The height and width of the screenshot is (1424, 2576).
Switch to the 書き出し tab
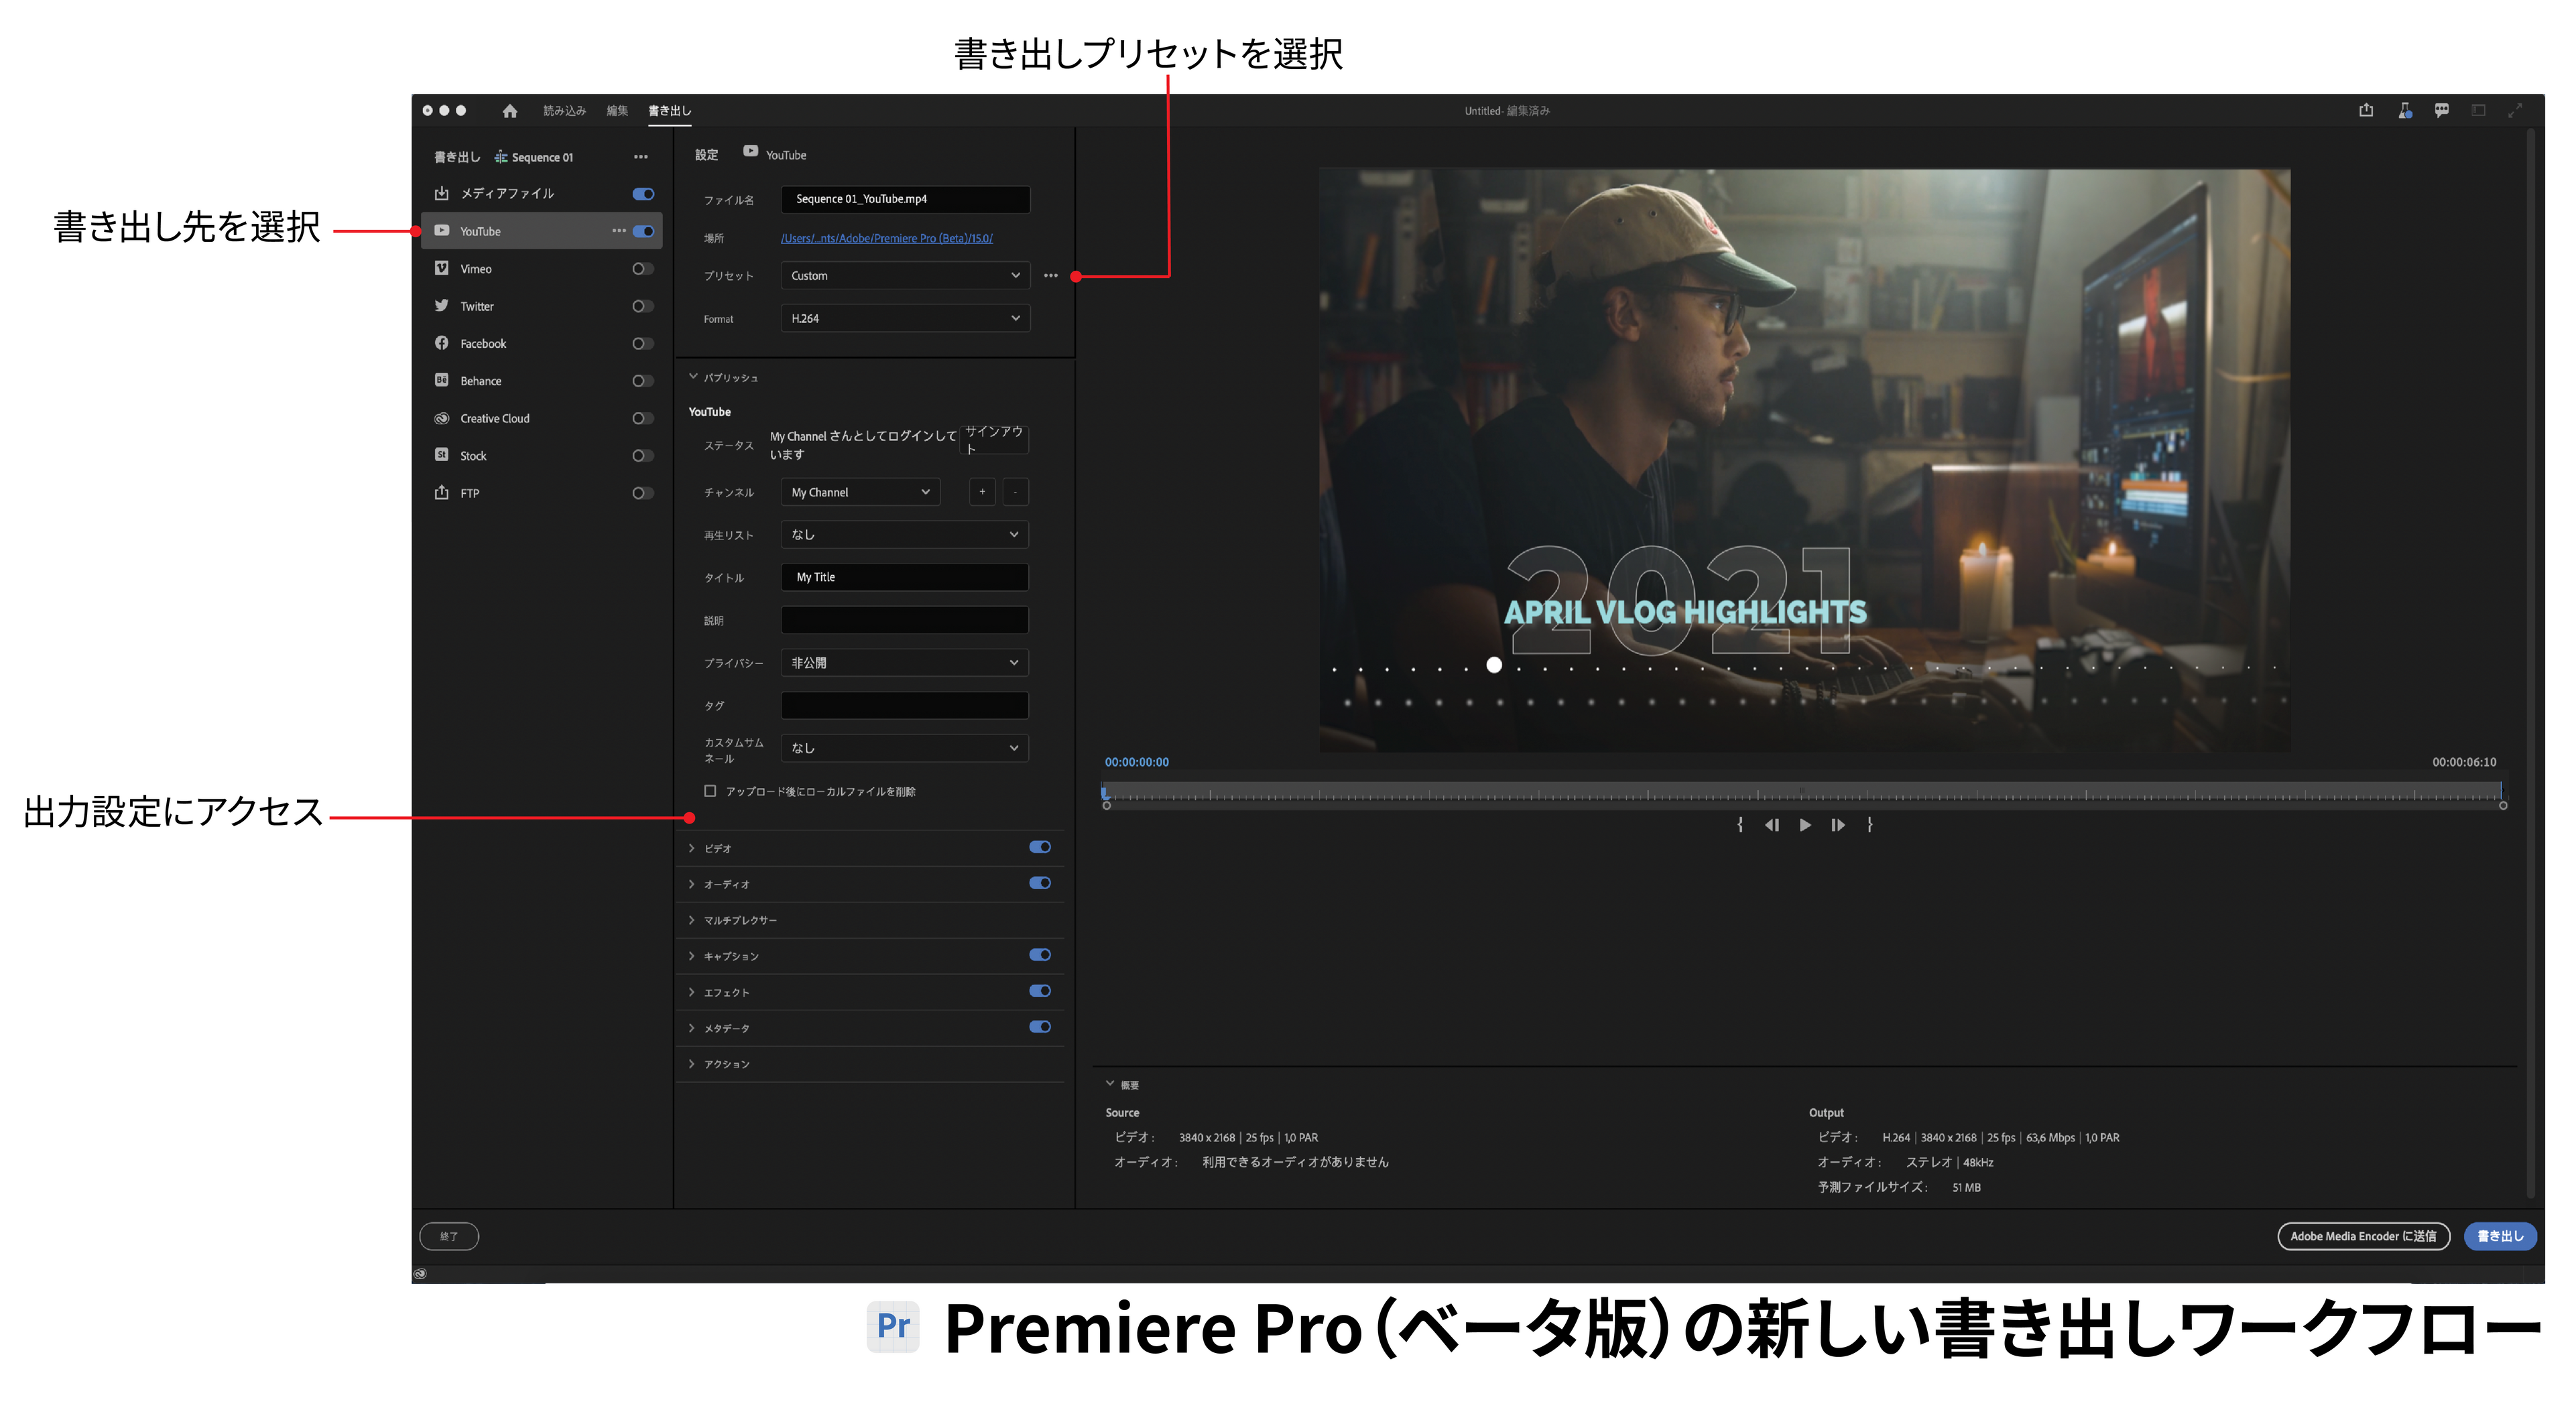pos(669,111)
